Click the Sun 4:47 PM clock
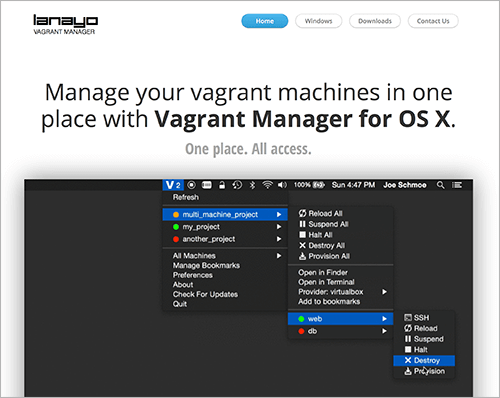500x398 pixels. tap(353, 185)
